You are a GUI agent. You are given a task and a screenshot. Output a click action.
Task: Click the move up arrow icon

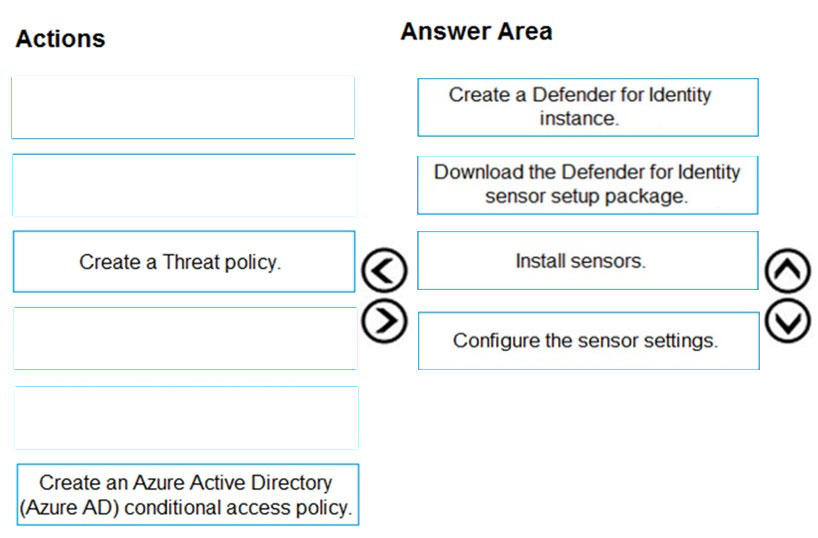coord(788,270)
